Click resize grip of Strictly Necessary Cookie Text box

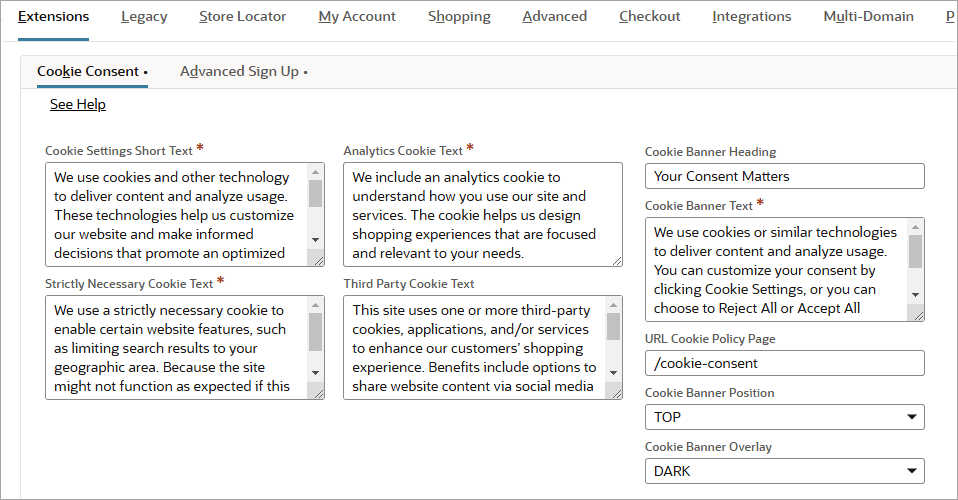pyautogui.click(x=318, y=394)
